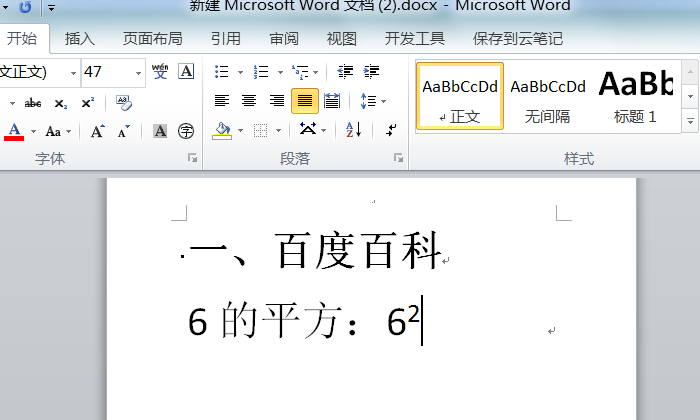This screenshot has height=420, width=700.
Task: Open the bullet list dropdown arrow
Action: coord(240,72)
